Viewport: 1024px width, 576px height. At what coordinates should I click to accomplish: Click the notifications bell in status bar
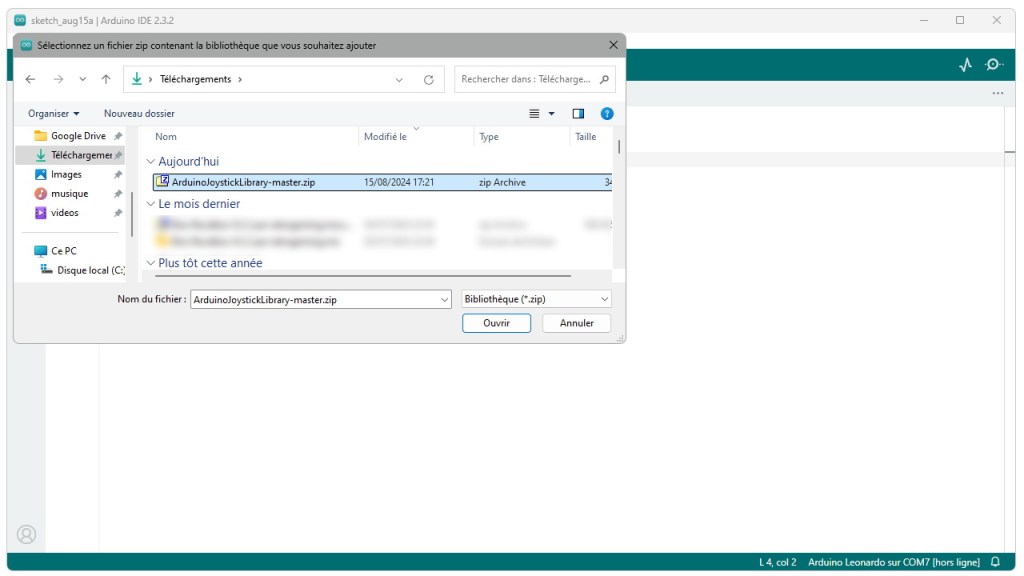(995, 562)
